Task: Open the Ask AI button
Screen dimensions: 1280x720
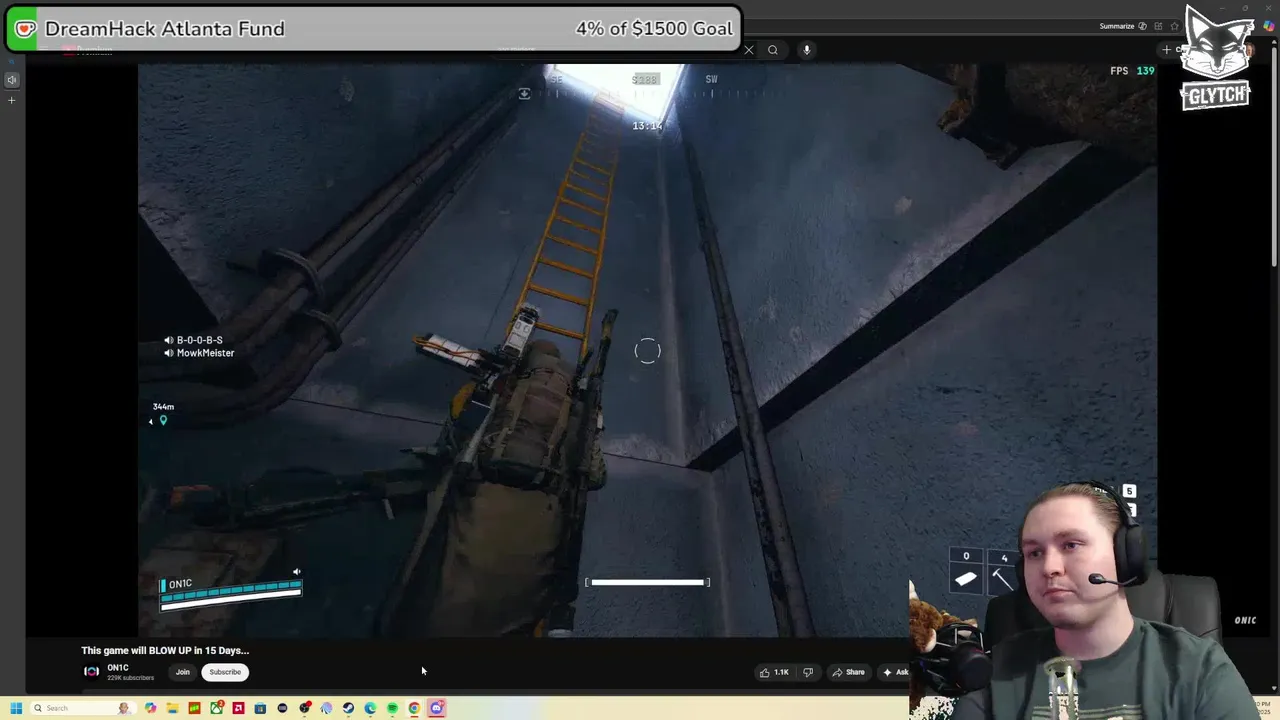Action: [x=895, y=672]
